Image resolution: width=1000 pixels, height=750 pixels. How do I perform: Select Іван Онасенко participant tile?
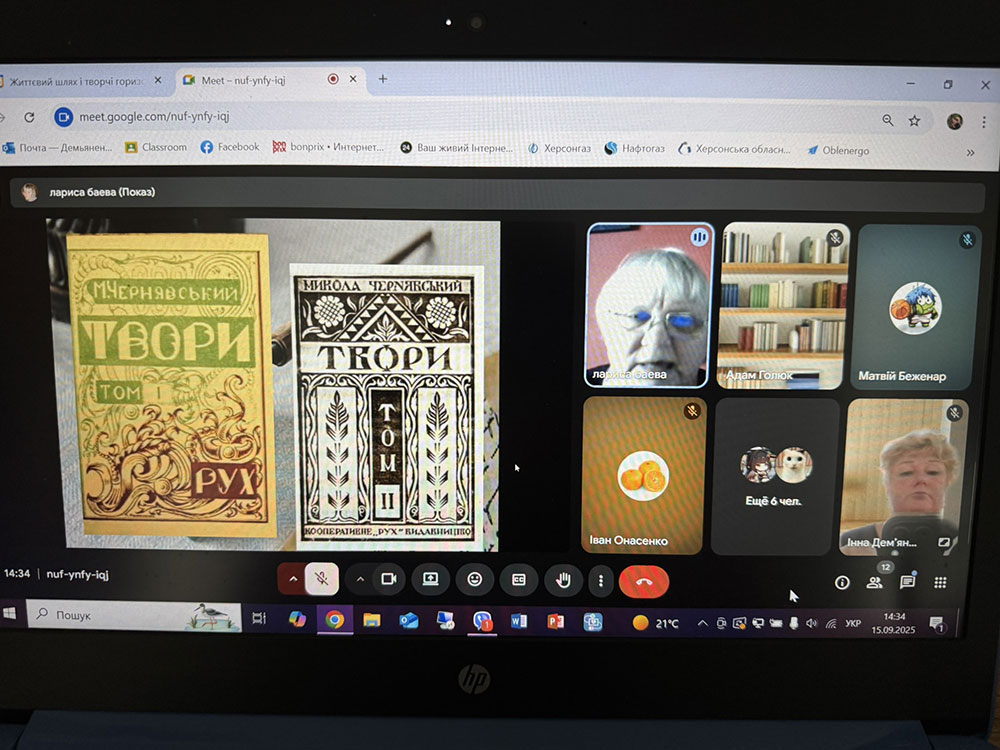point(644,475)
